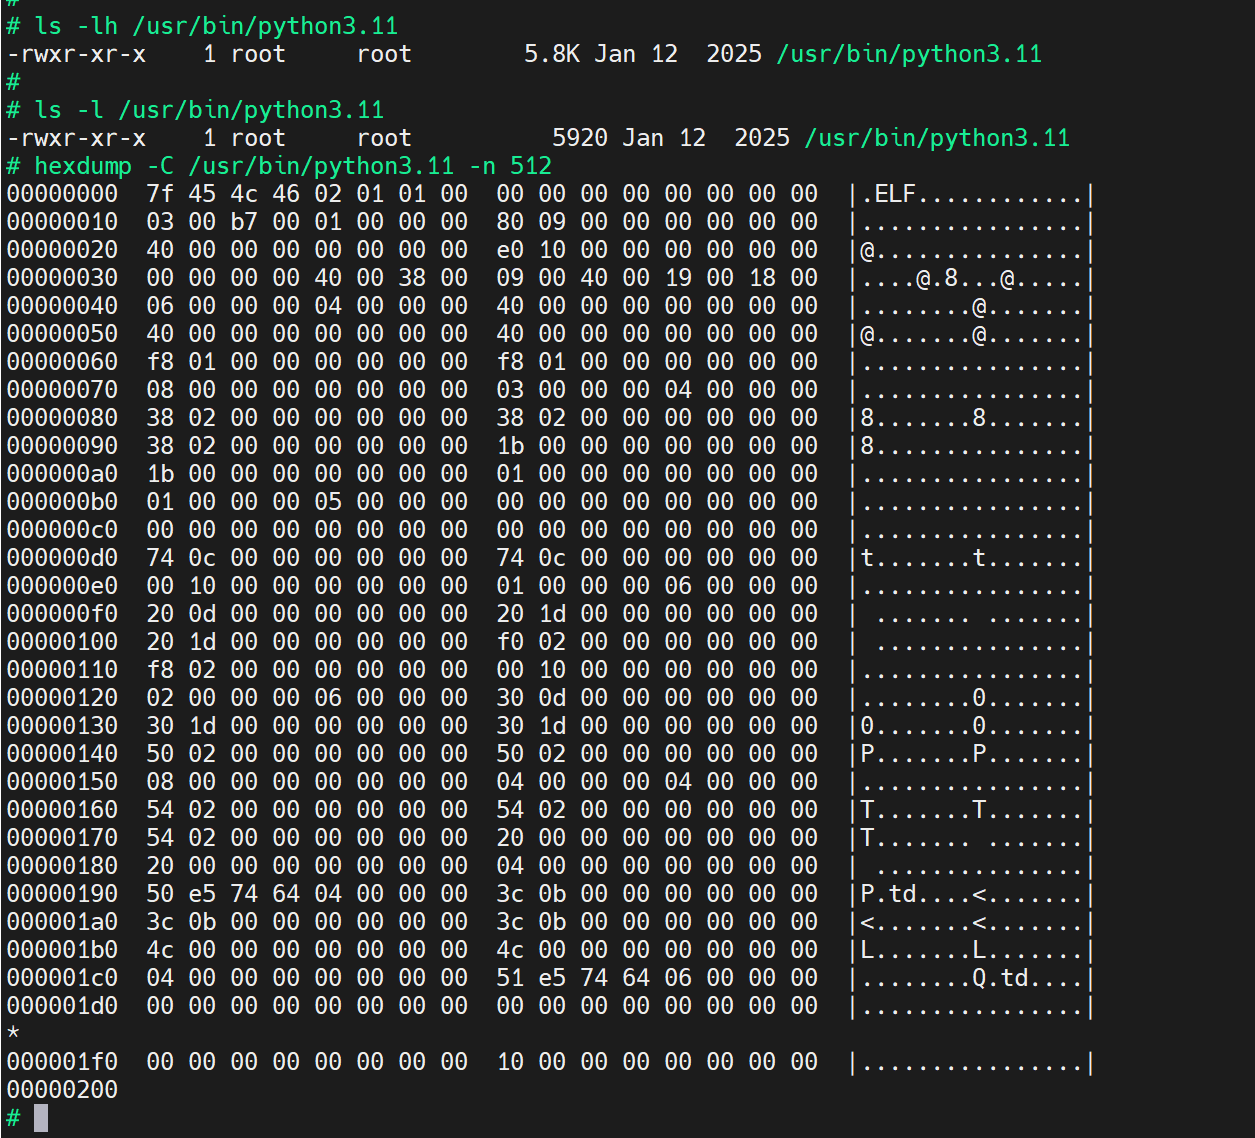Screen dimensions: 1255x1138
Task: Click the '.ELF' ASCII column text
Action: point(889,194)
